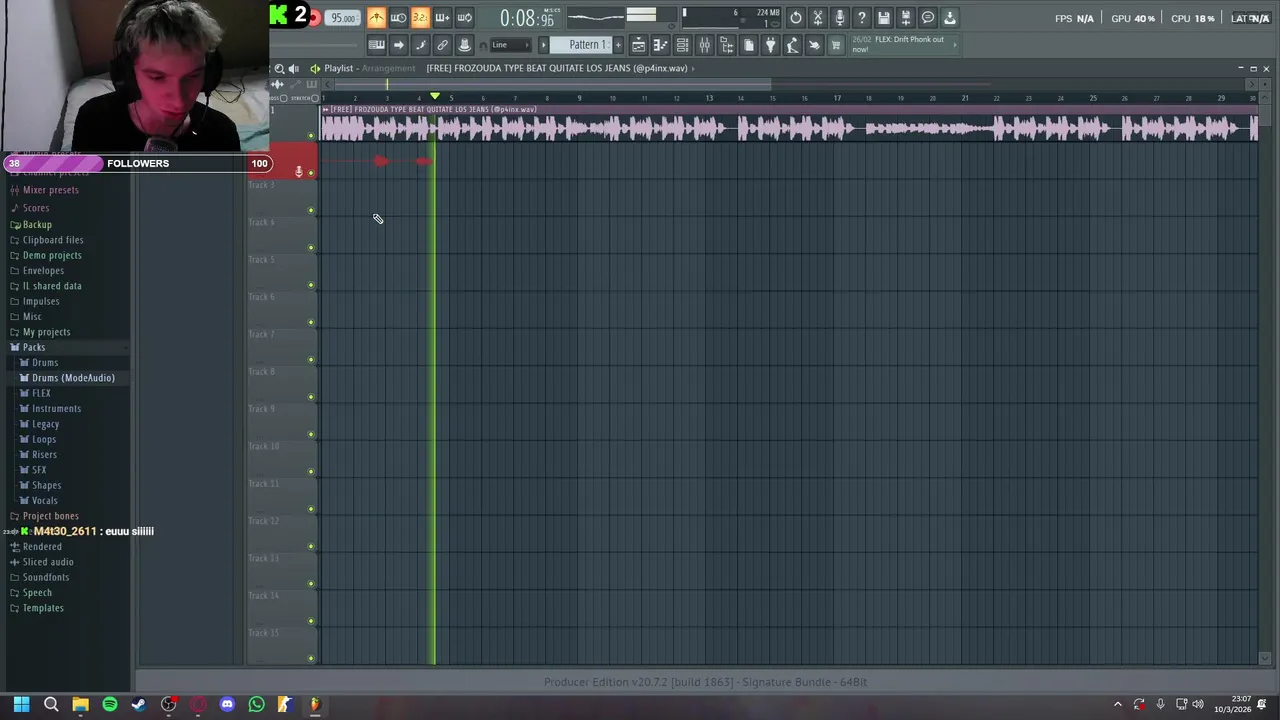Open Windows Start menu
This screenshot has height=720, width=1280.
(x=21, y=704)
